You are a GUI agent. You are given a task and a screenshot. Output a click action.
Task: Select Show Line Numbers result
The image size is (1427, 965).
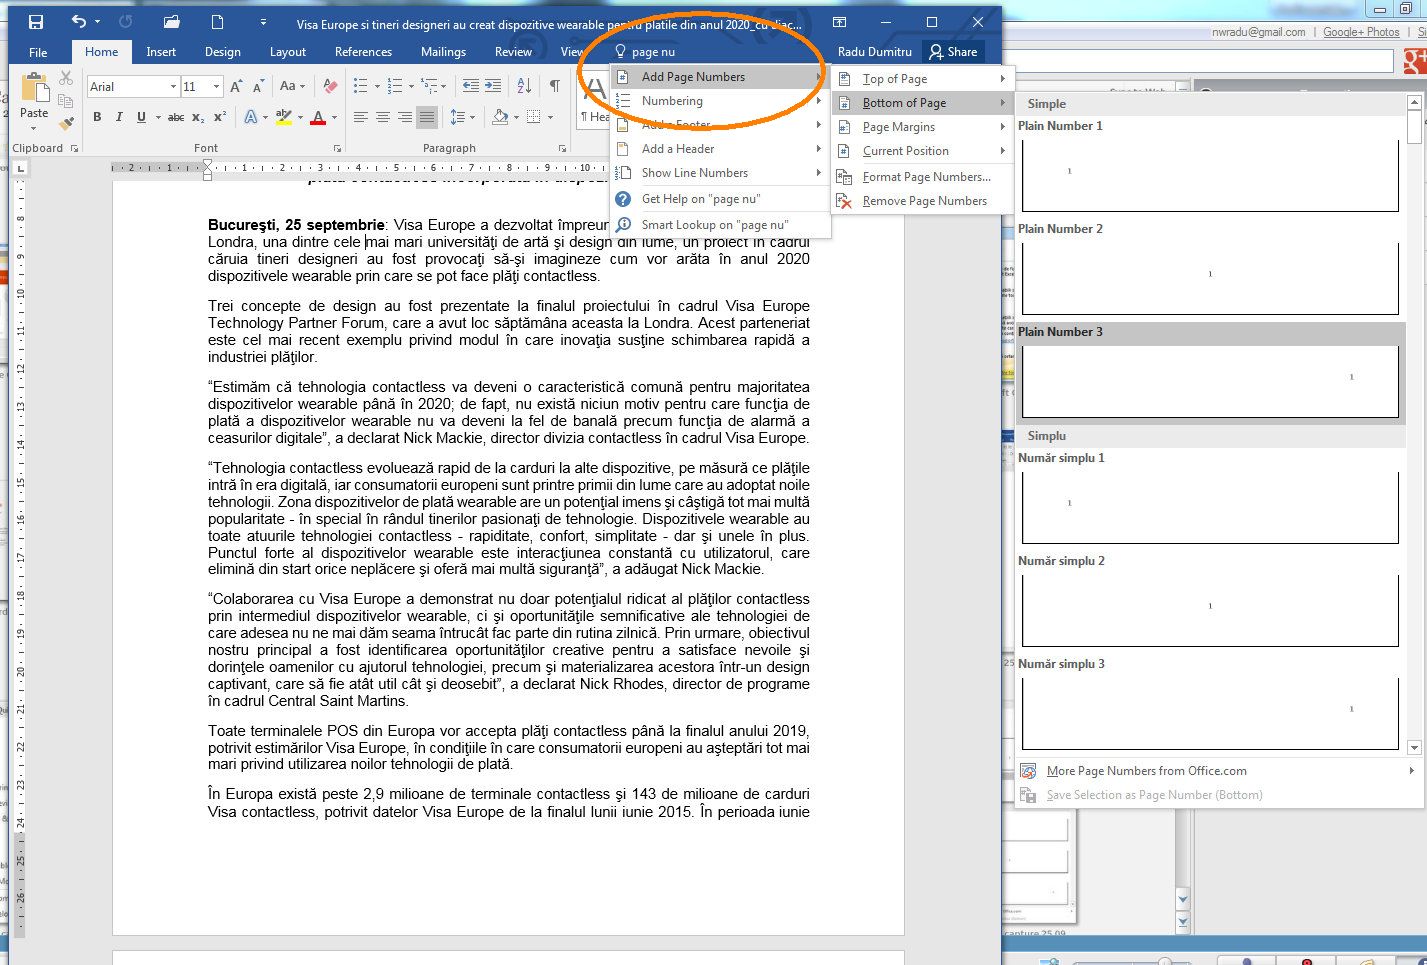click(x=720, y=173)
